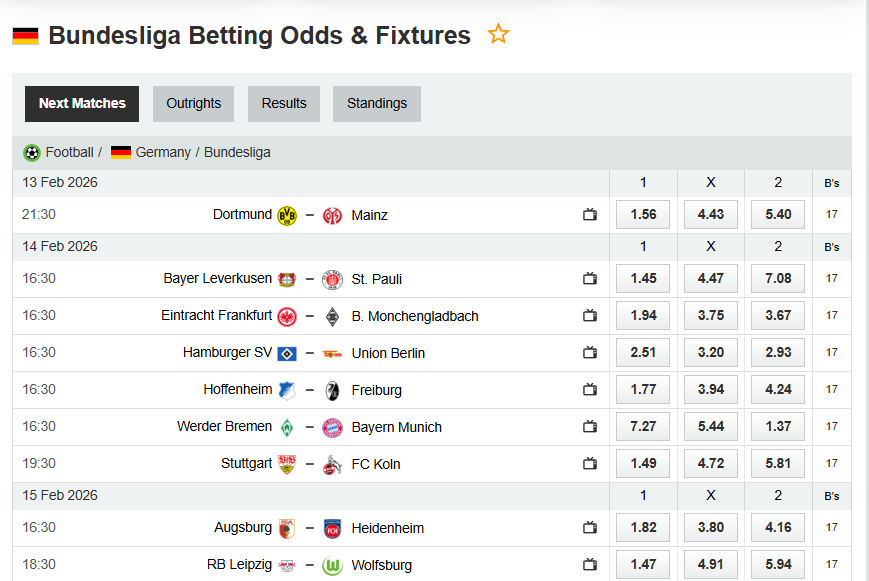Click the Werder Bremen club crest
Viewport: 869px width, 581px height.
click(x=288, y=426)
